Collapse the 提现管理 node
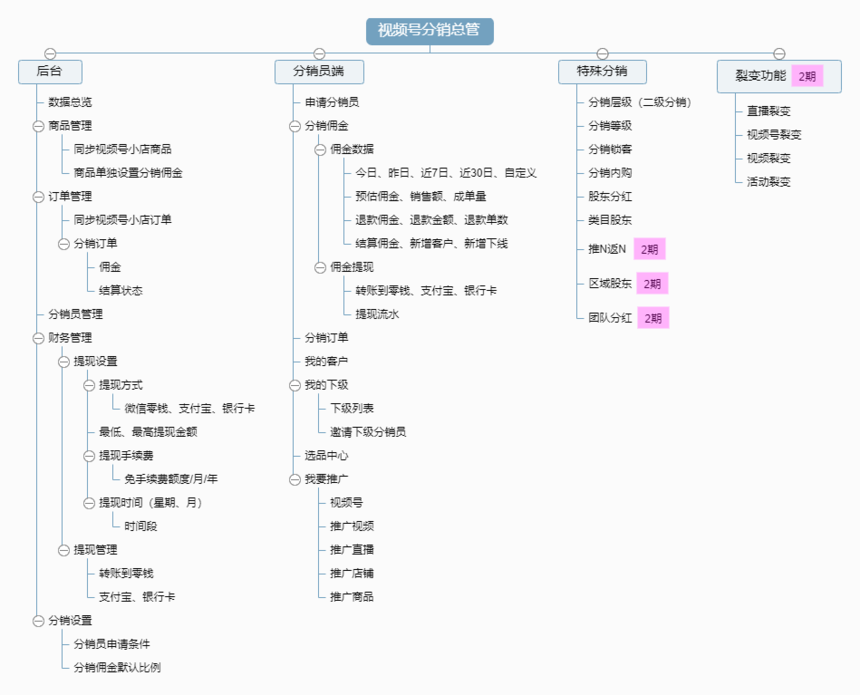The height and width of the screenshot is (695, 860). pos(64,551)
